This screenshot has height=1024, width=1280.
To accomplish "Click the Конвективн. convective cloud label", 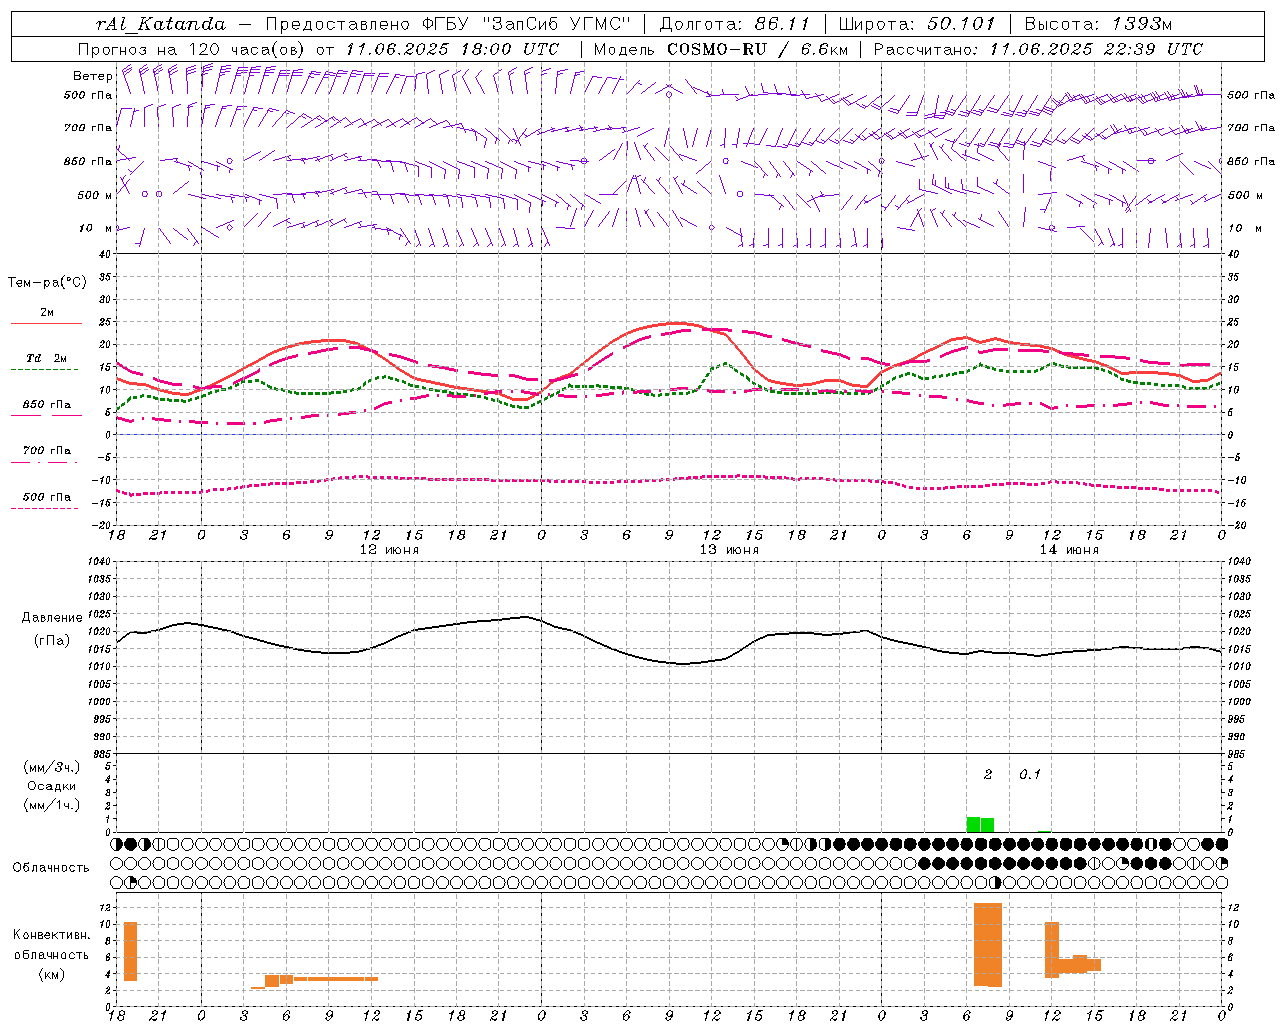I will (52, 935).
